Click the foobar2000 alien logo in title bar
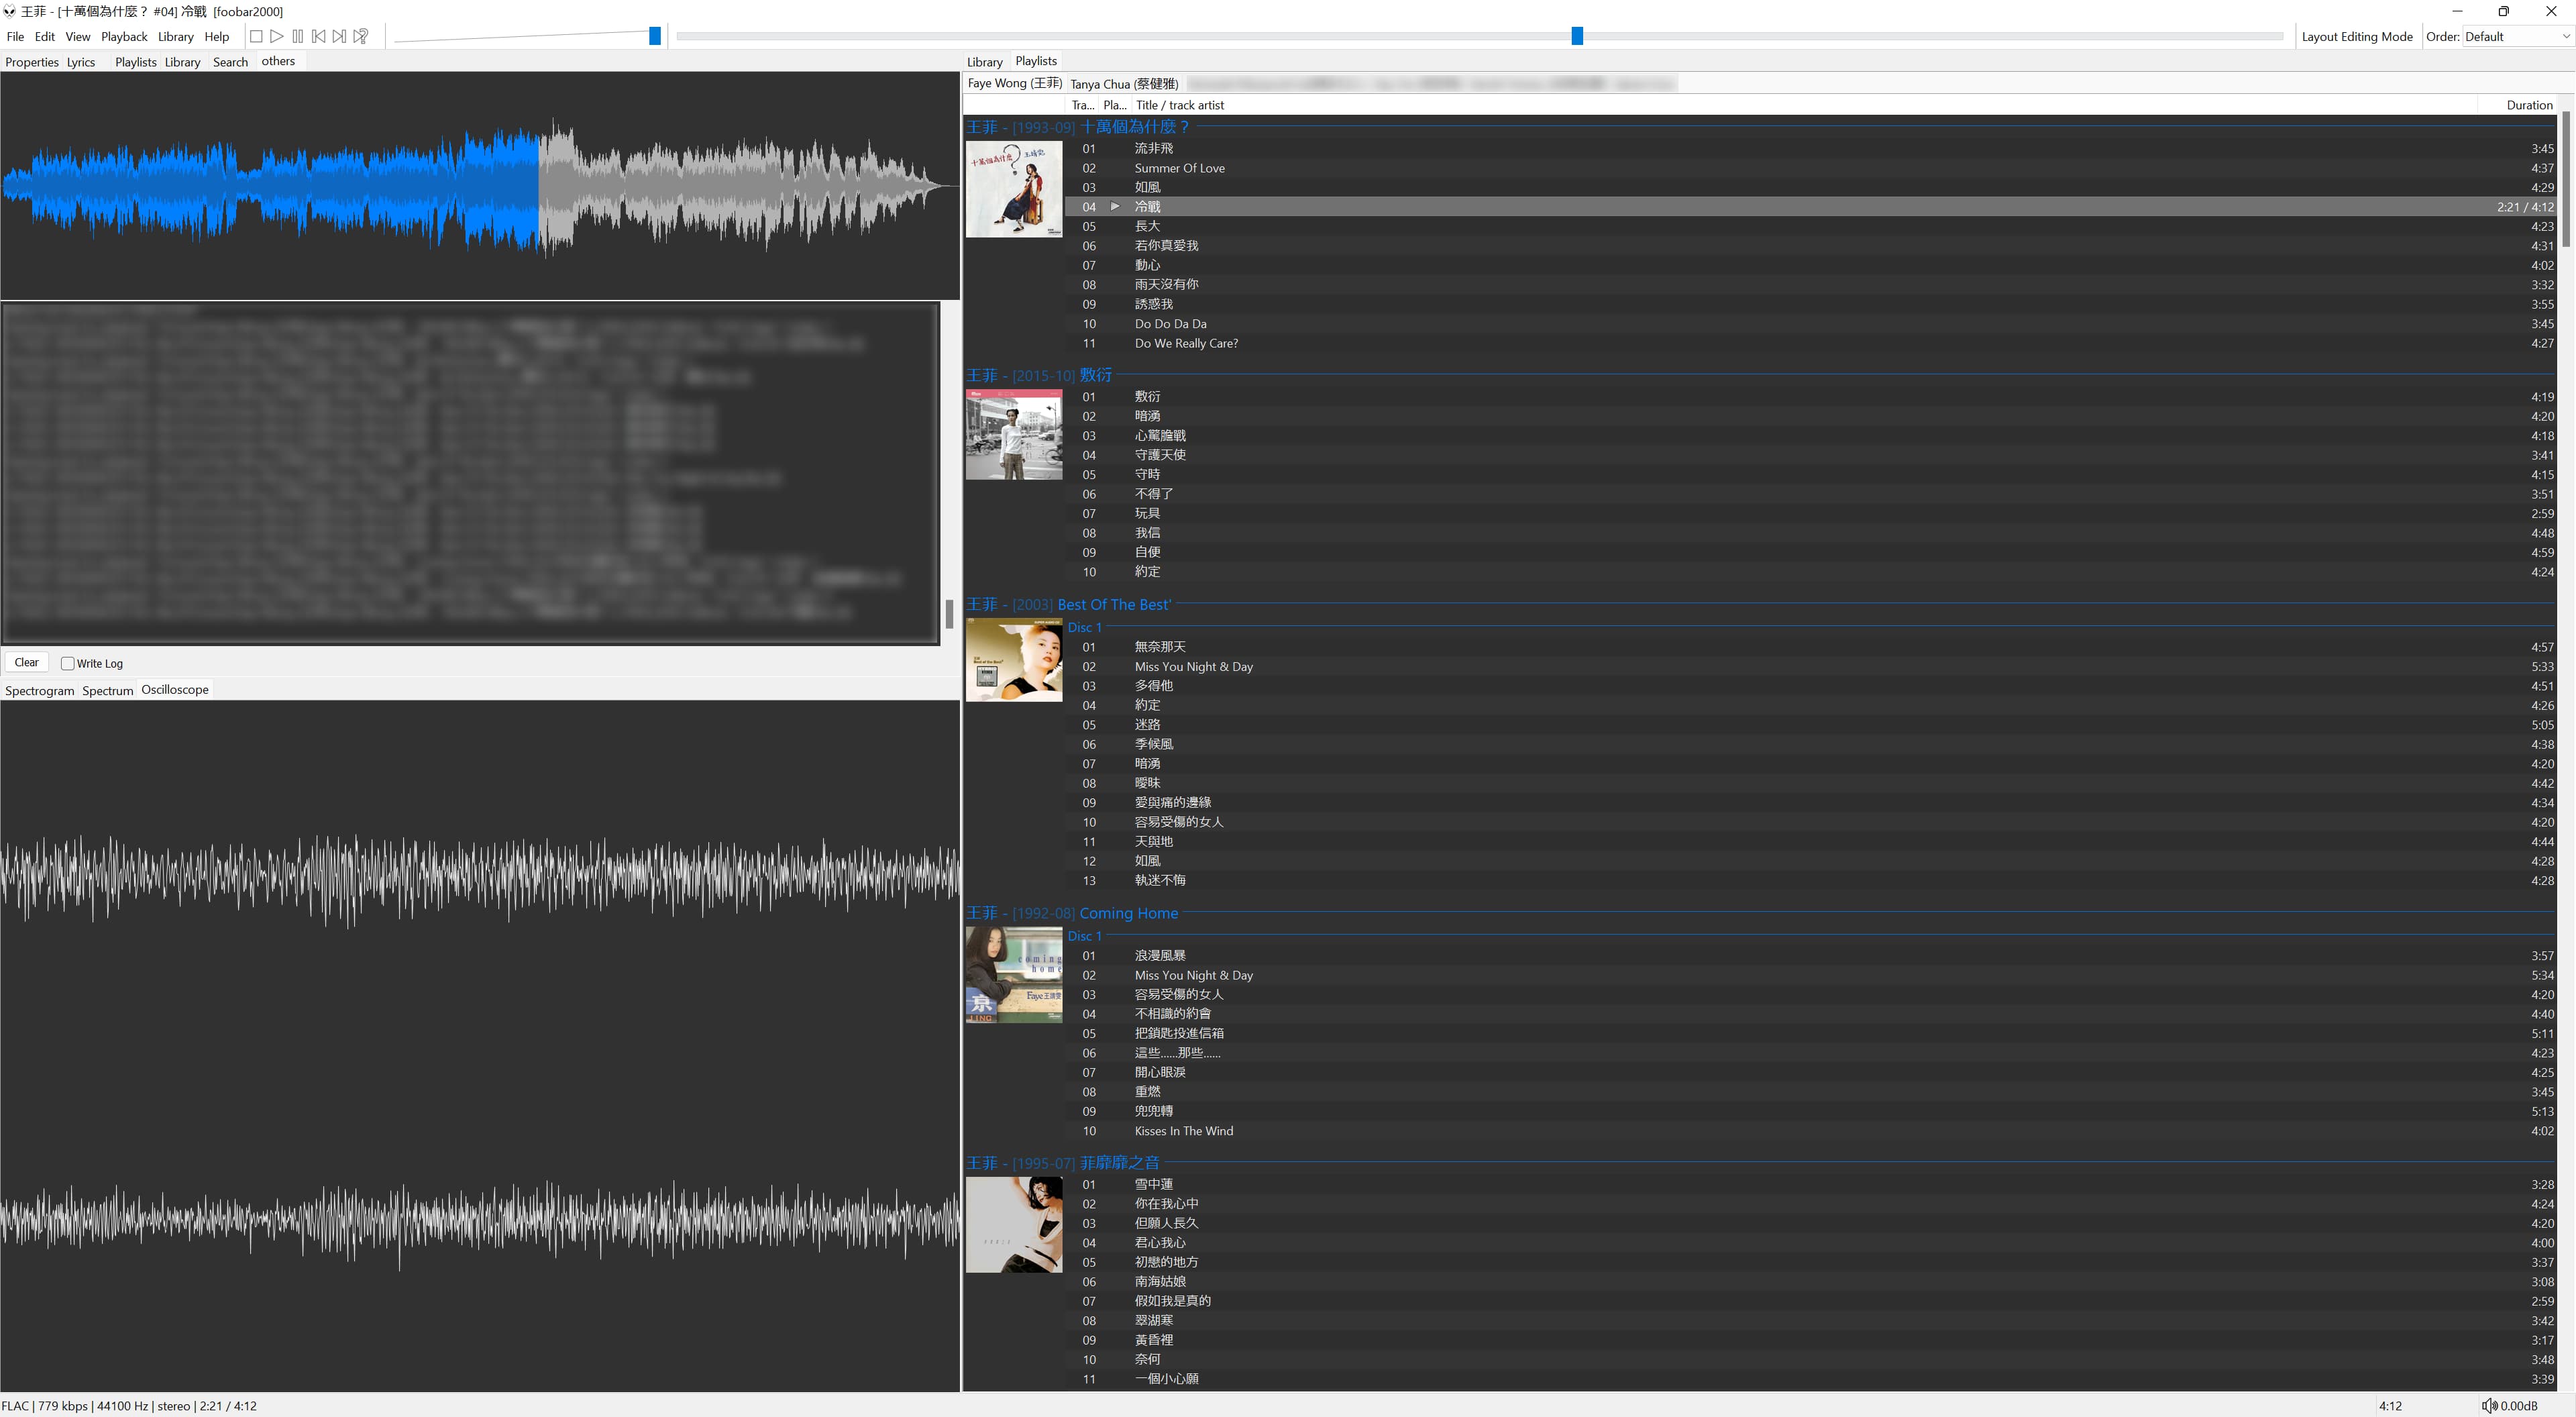The image size is (2576, 1417). (x=9, y=11)
